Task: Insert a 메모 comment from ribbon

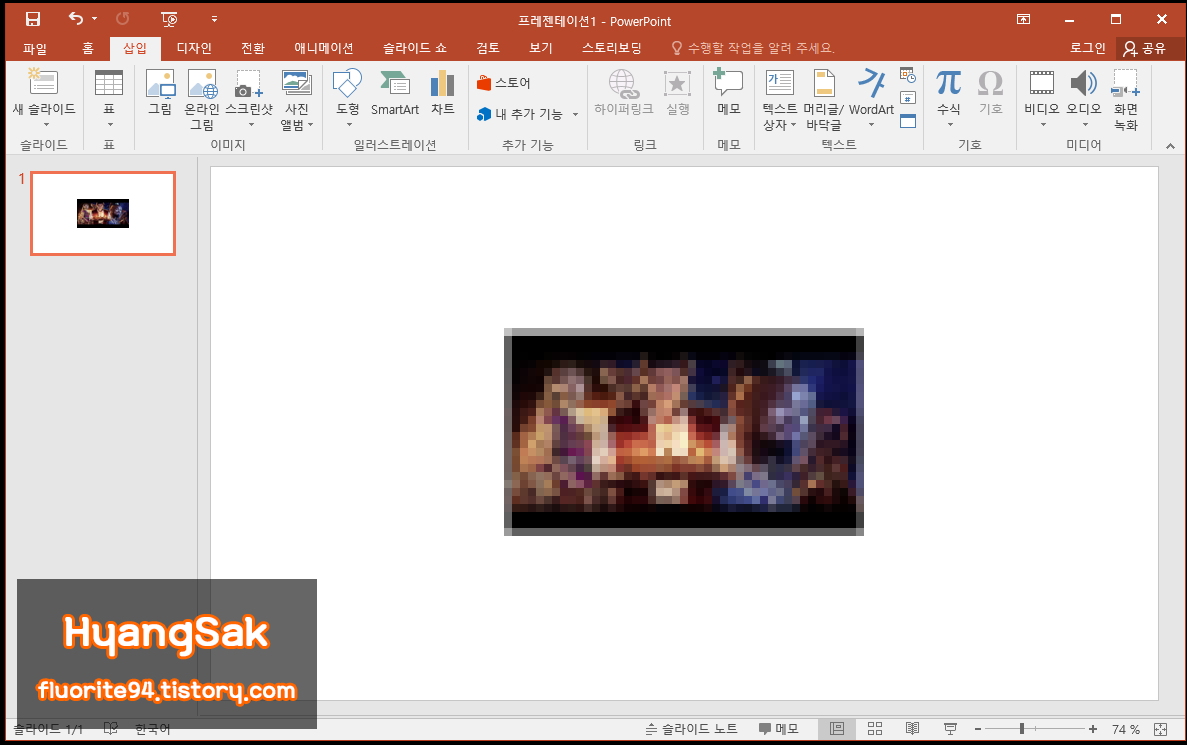Action: [728, 92]
